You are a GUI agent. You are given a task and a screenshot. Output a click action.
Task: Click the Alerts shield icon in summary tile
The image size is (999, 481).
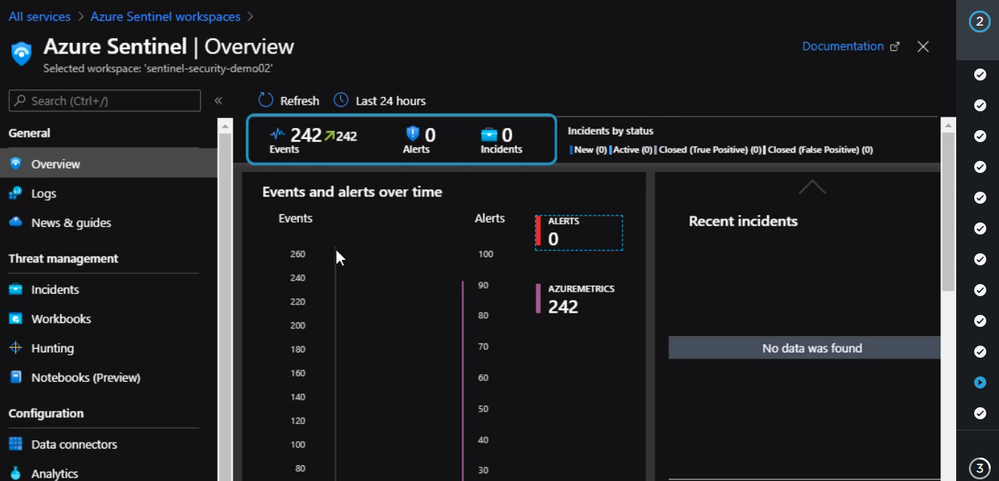[x=413, y=134]
